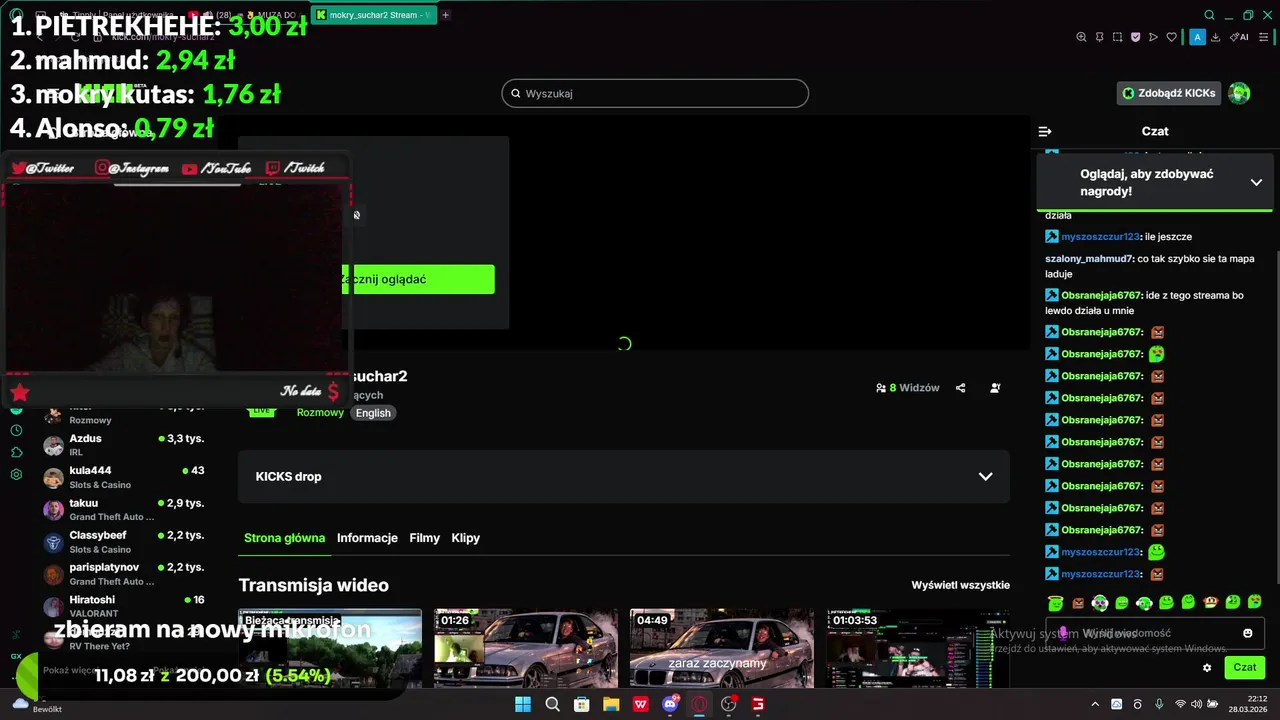Screen dimensions: 1280x720
Task: Click the English language tag
Action: click(373, 413)
